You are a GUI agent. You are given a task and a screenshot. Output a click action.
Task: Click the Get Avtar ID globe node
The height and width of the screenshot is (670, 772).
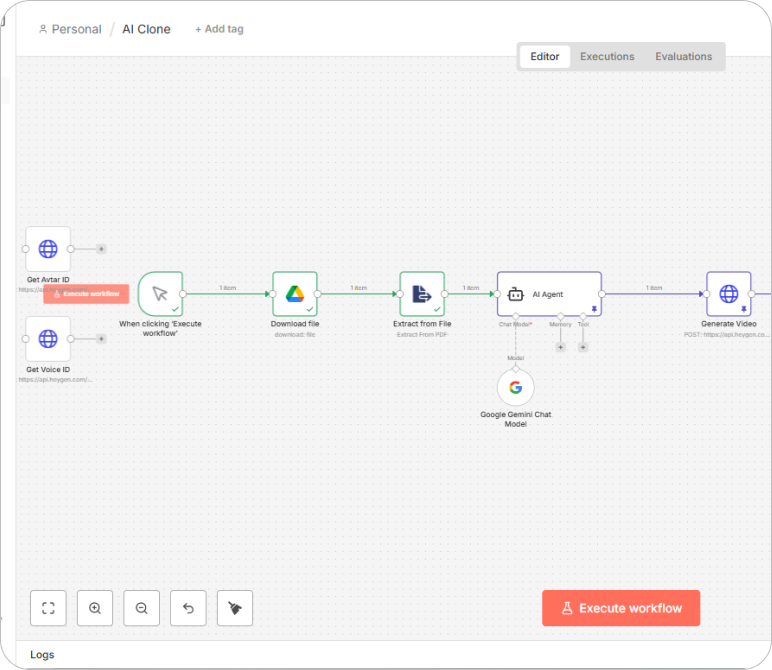coord(48,249)
